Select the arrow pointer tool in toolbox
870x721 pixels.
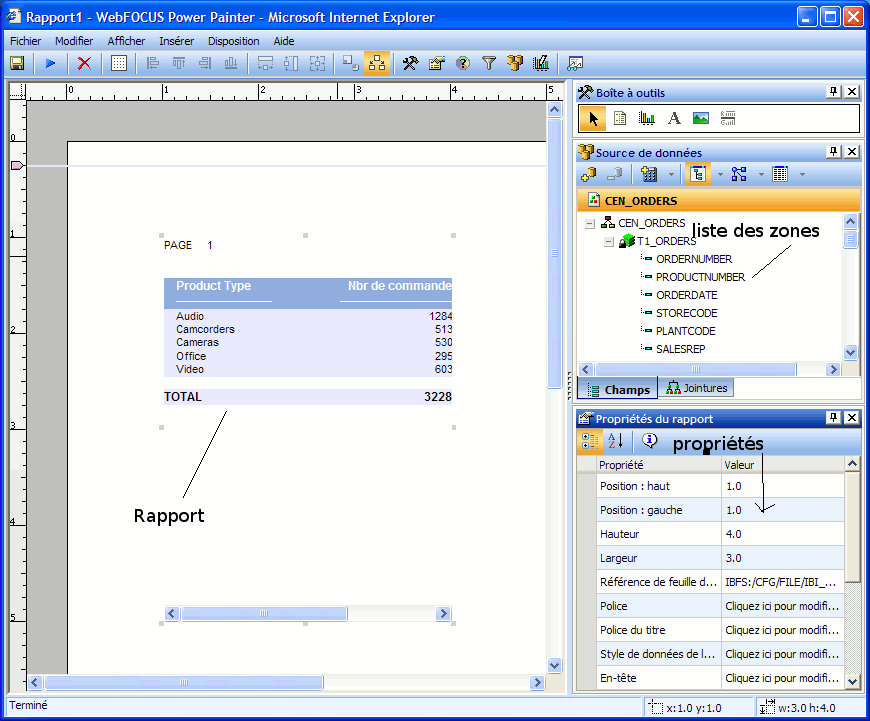593,118
